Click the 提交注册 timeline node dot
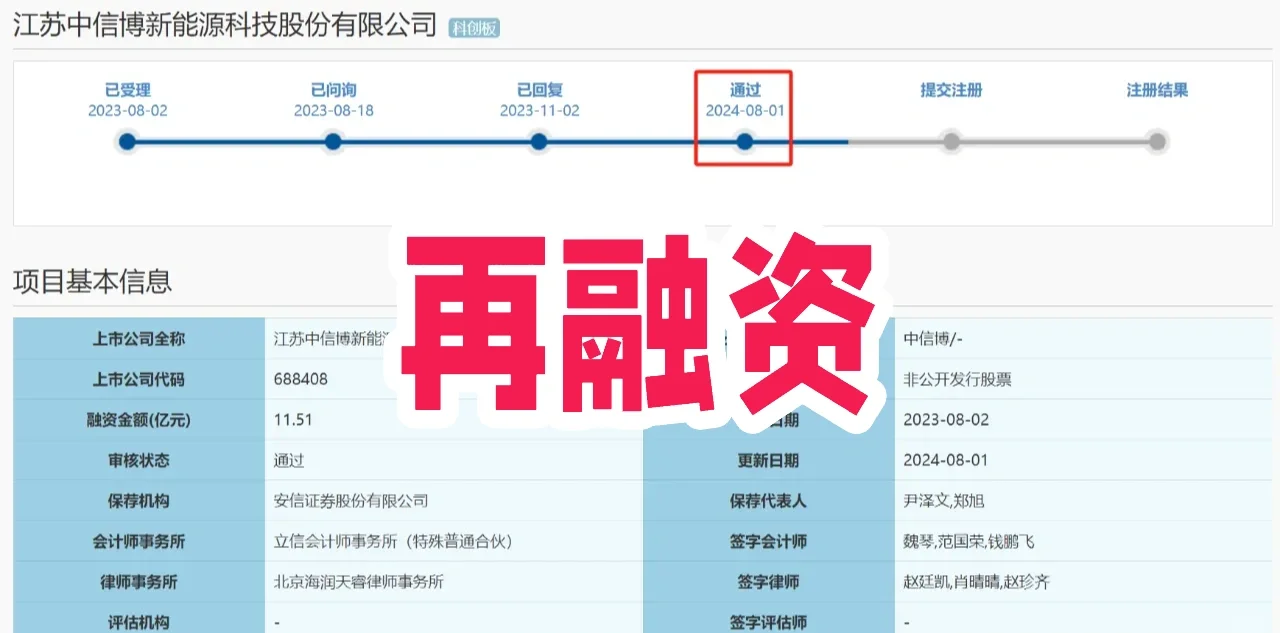The width and height of the screenshot is (1280, 633). [950, 142]
